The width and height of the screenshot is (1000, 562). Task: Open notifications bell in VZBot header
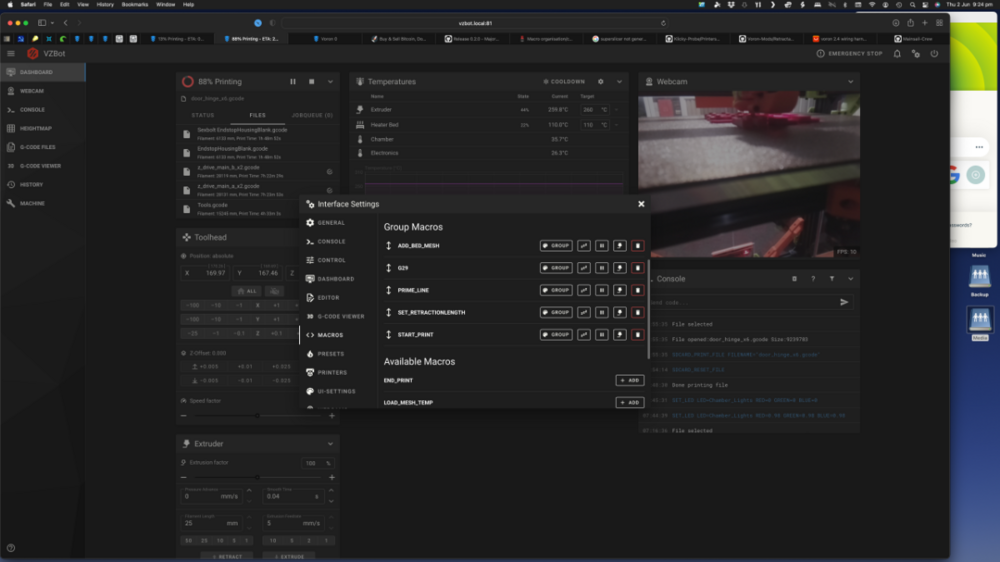point(897,54)
